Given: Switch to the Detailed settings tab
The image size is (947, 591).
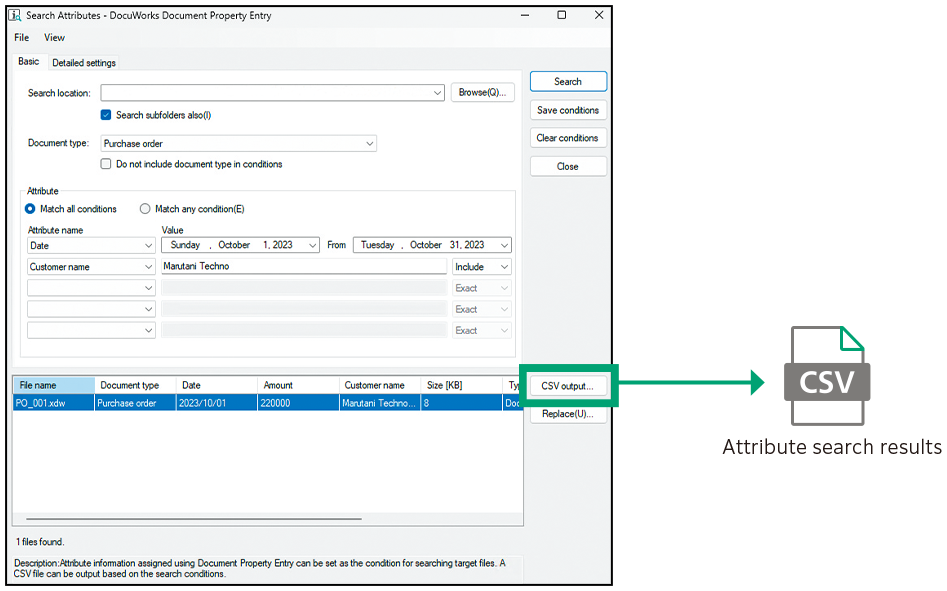Looking at the screenshot, I should click(83, 62).
